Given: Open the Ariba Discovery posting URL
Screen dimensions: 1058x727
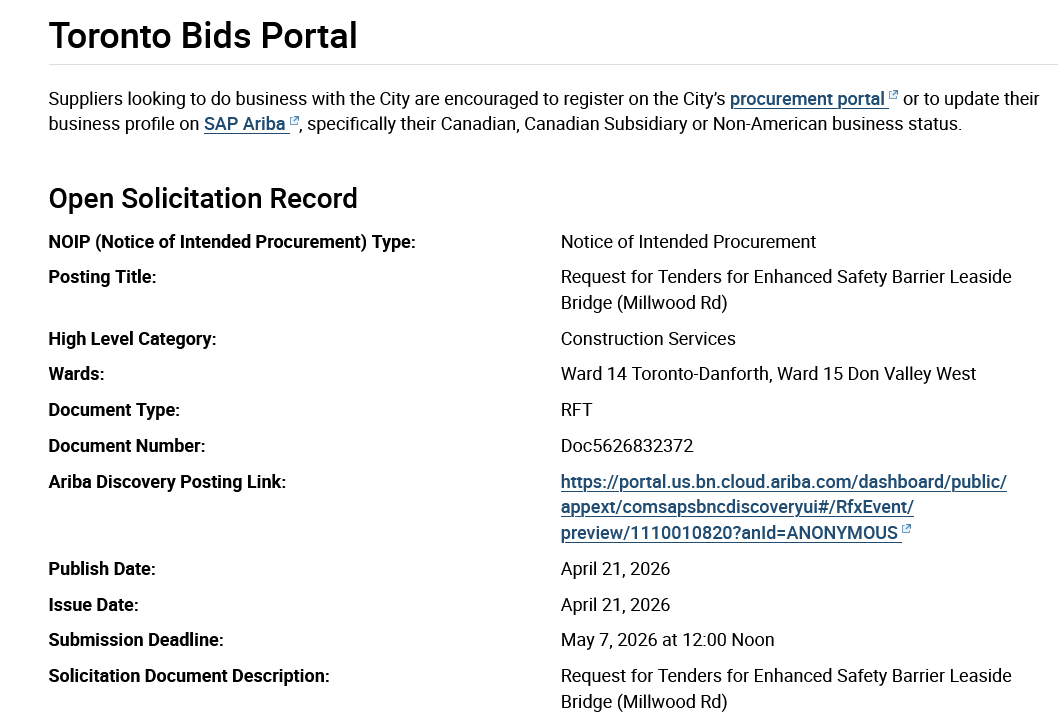Looking at the screenshot, I should point(783,507).
